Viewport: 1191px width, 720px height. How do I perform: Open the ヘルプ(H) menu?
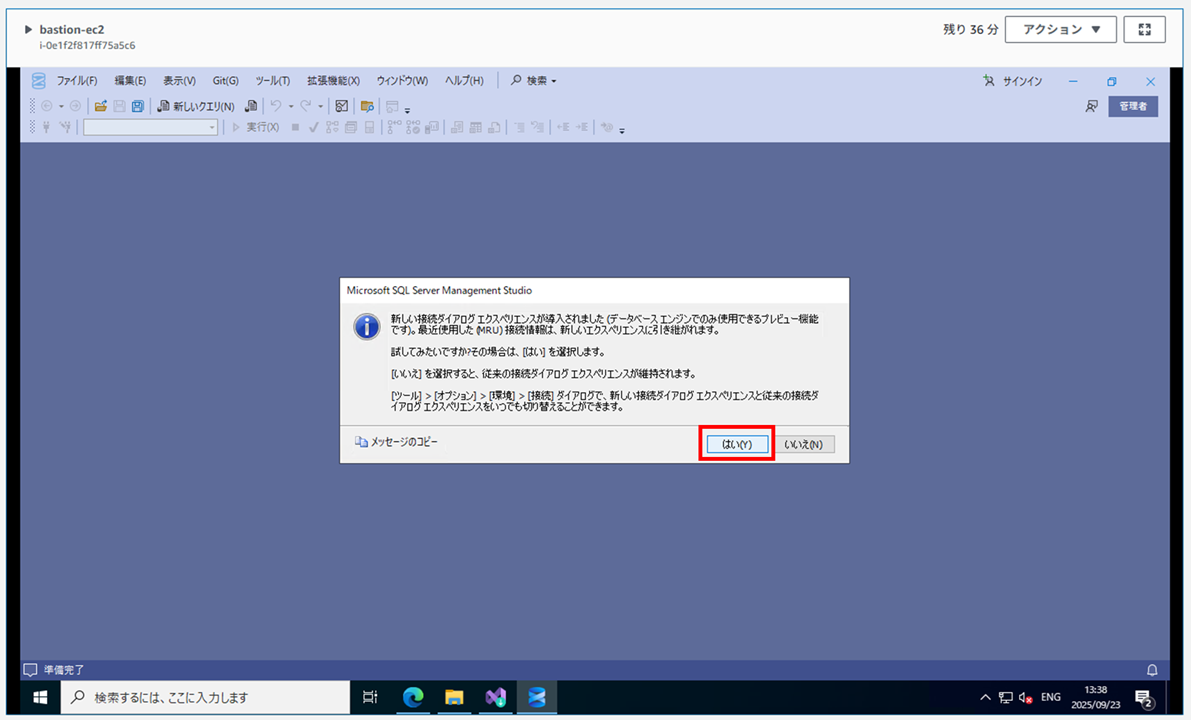click(x=463, y=81)
